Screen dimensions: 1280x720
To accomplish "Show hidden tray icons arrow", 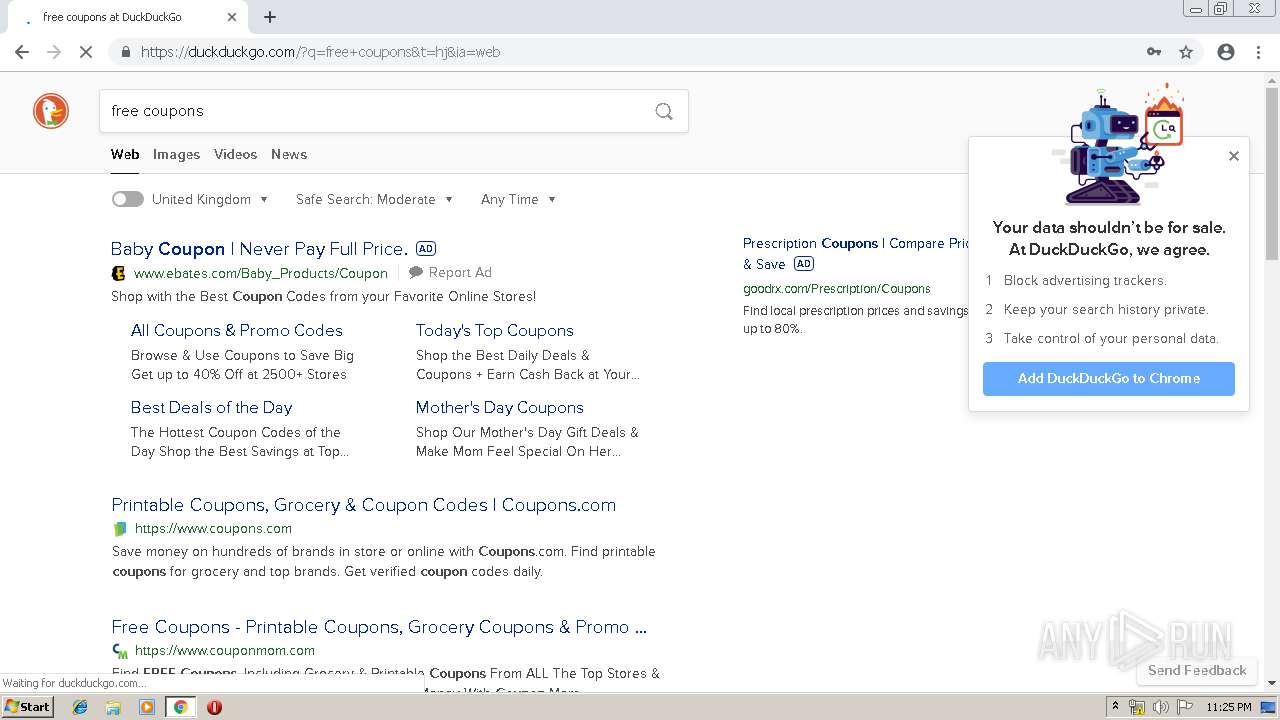I will click(1116, 707).
